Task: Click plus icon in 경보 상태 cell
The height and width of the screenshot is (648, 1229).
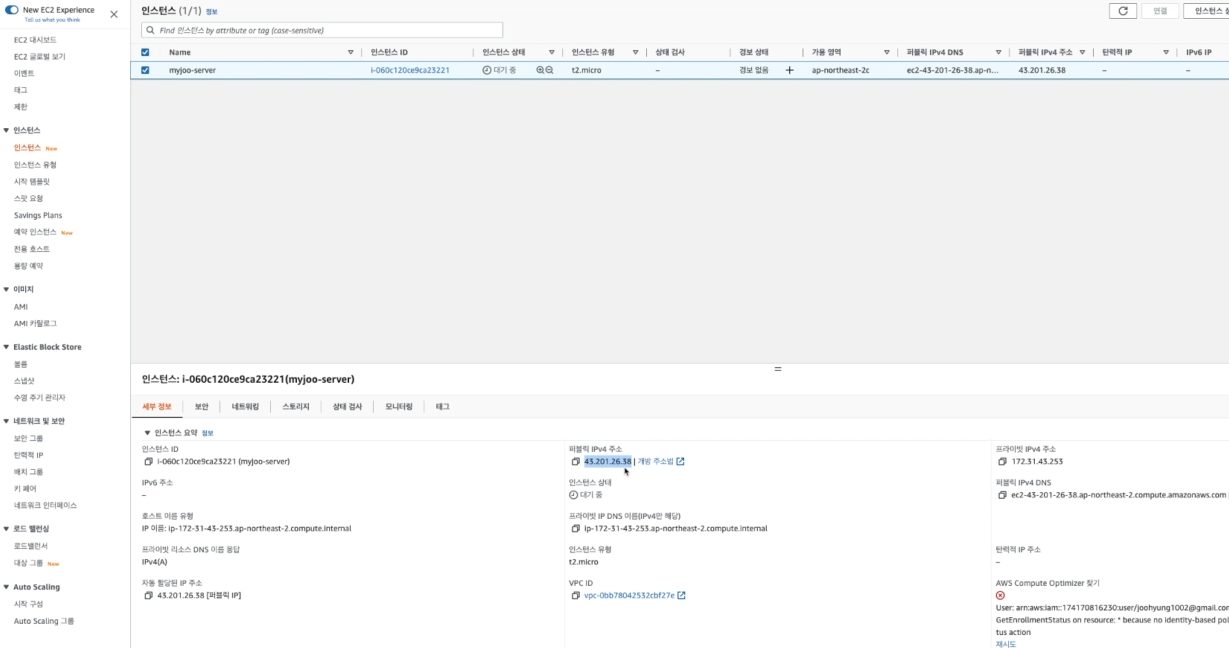Action: click(x=789, y=71)
